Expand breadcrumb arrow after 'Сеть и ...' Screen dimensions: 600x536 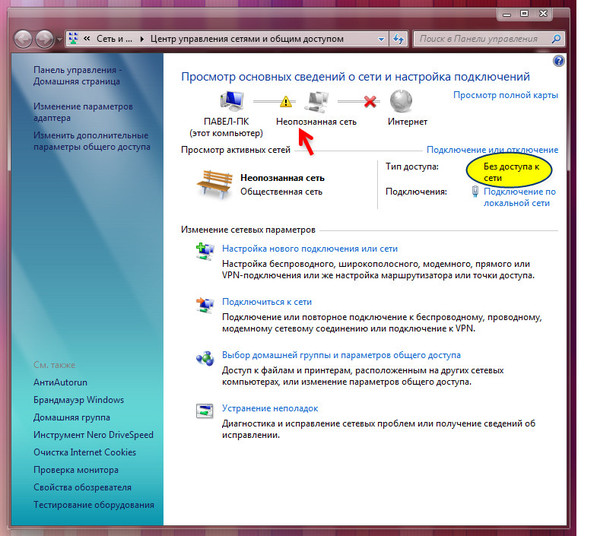pos(142,39)
